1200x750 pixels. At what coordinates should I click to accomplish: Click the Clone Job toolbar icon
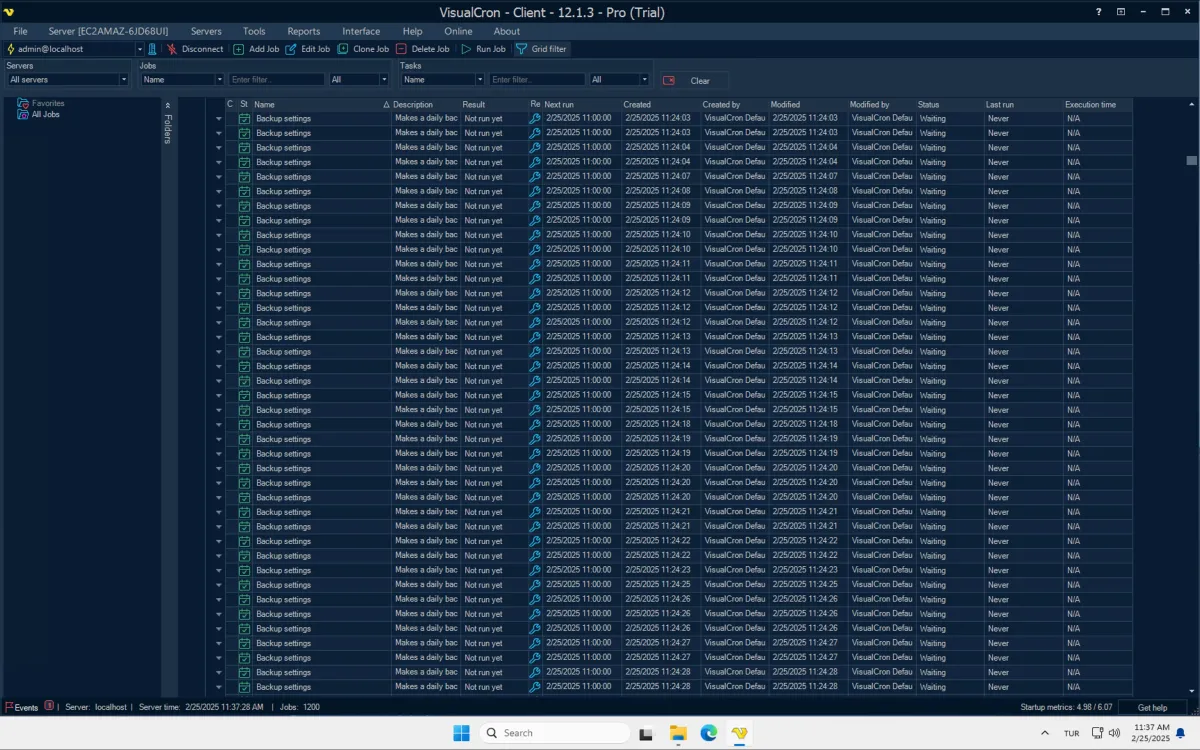click(x=343, y=49)
